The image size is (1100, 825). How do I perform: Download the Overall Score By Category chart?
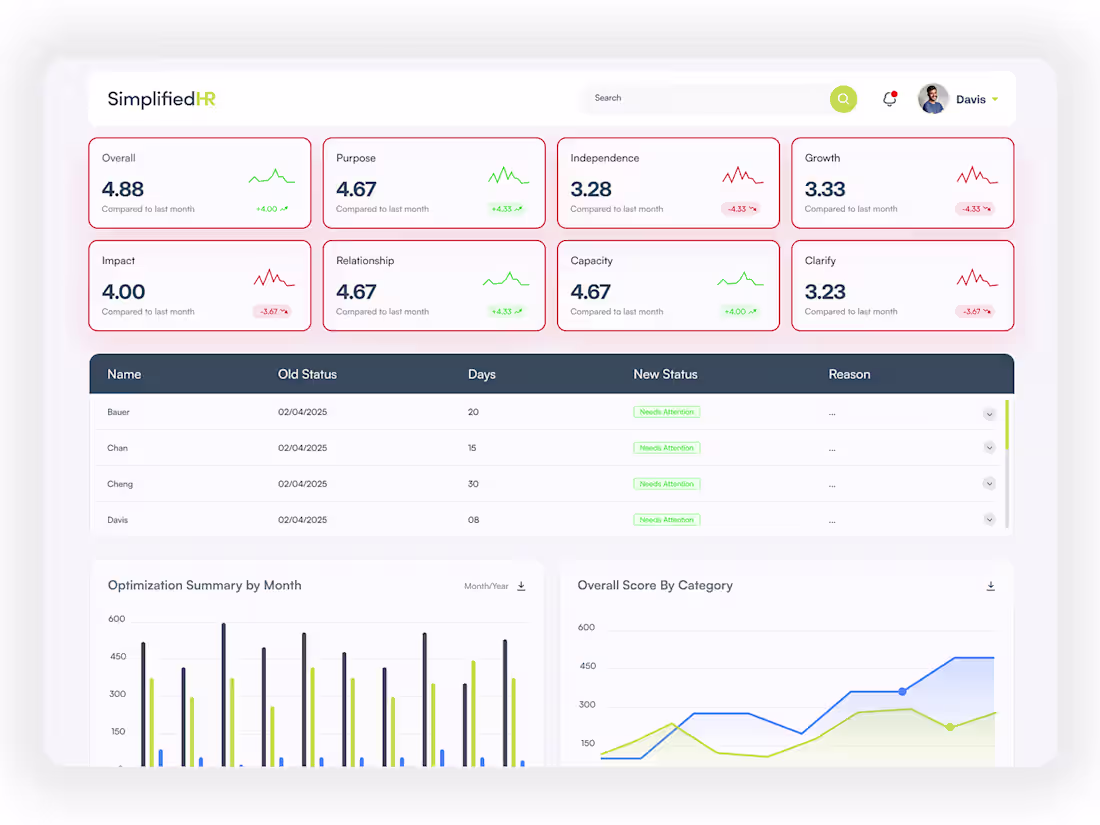[991, 586]
